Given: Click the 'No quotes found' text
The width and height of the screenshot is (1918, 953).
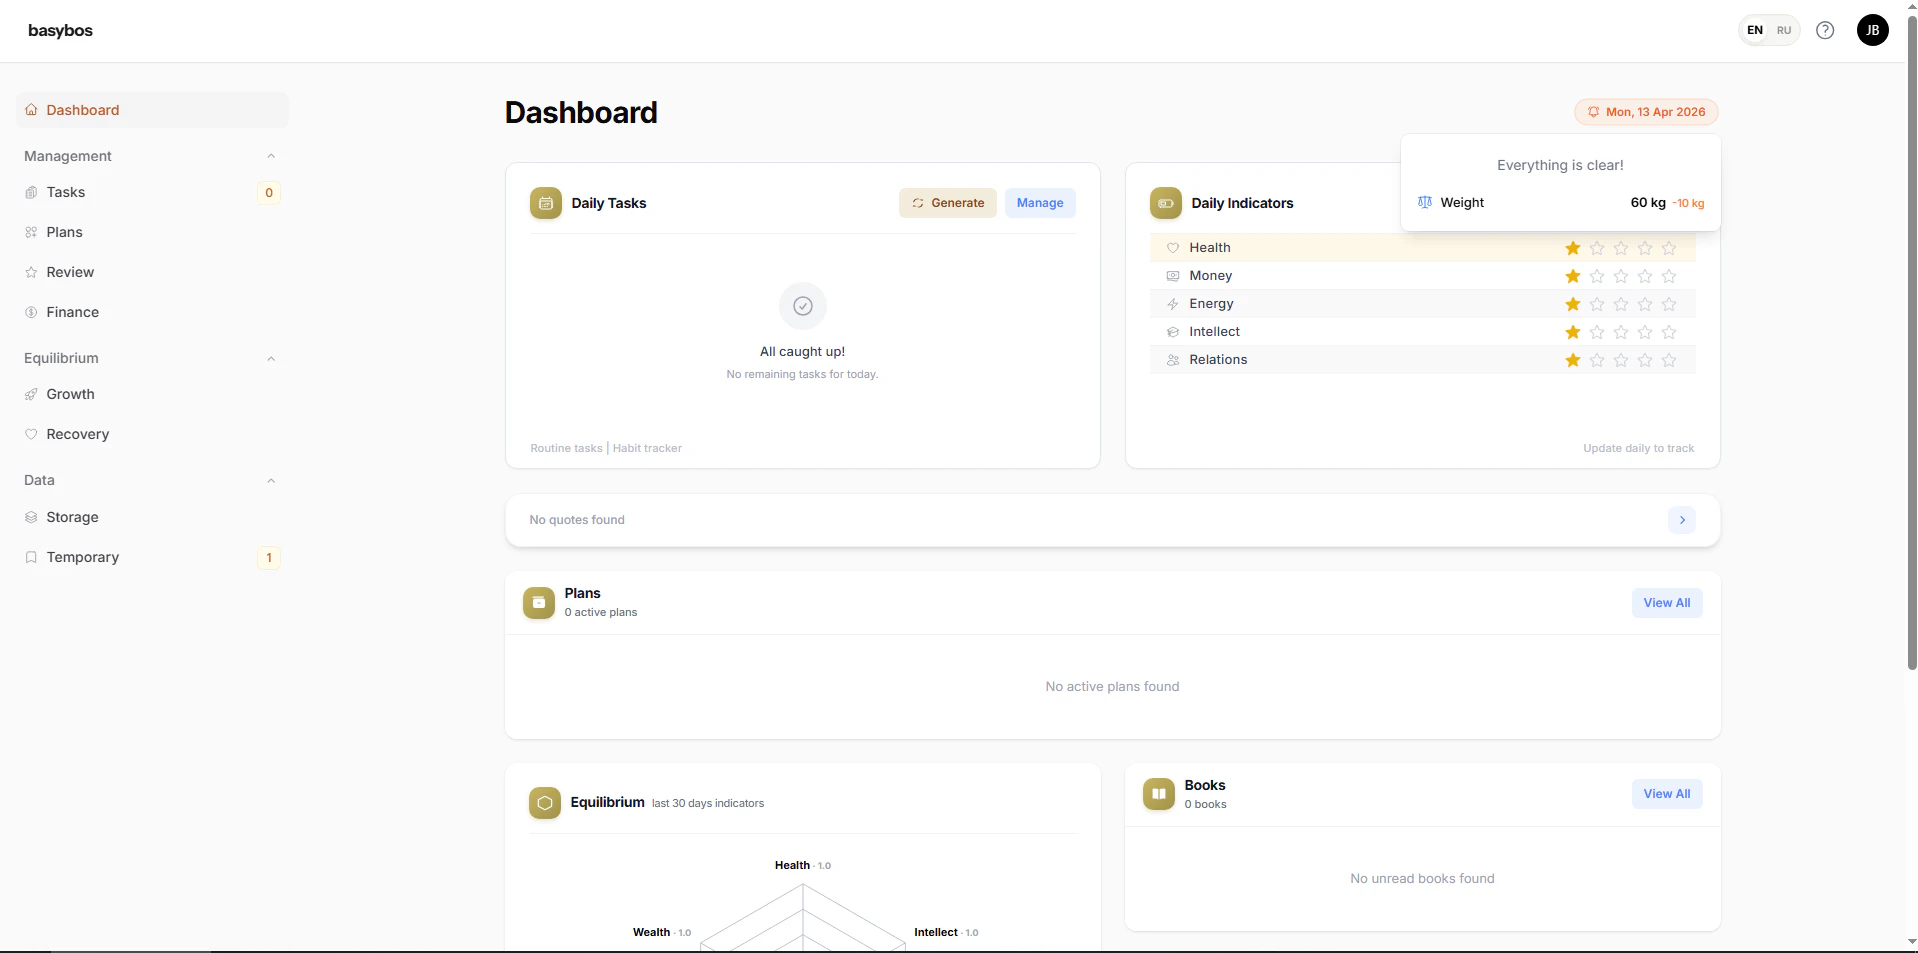Looking at the screenshot, I should coord(577,520).
